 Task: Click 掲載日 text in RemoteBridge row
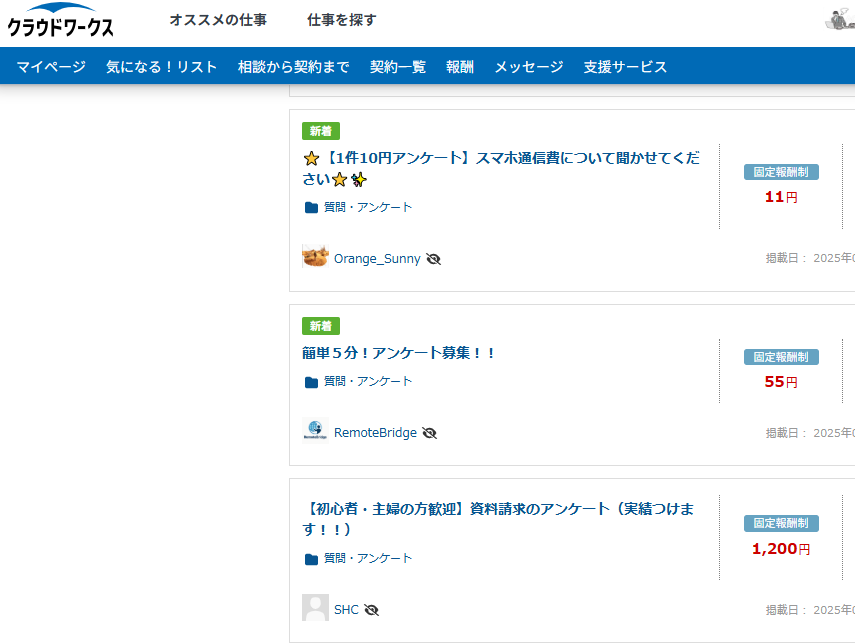810,433
